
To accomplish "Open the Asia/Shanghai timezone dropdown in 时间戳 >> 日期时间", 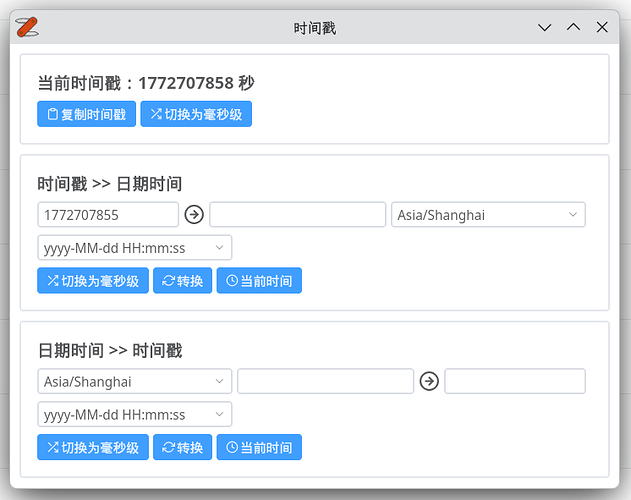I will click(x=488, y=215).
